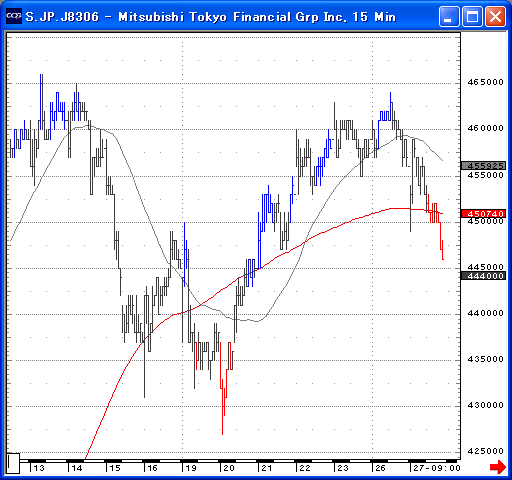
Task: Click the 425000 price scale label
Action: [485, 451]
